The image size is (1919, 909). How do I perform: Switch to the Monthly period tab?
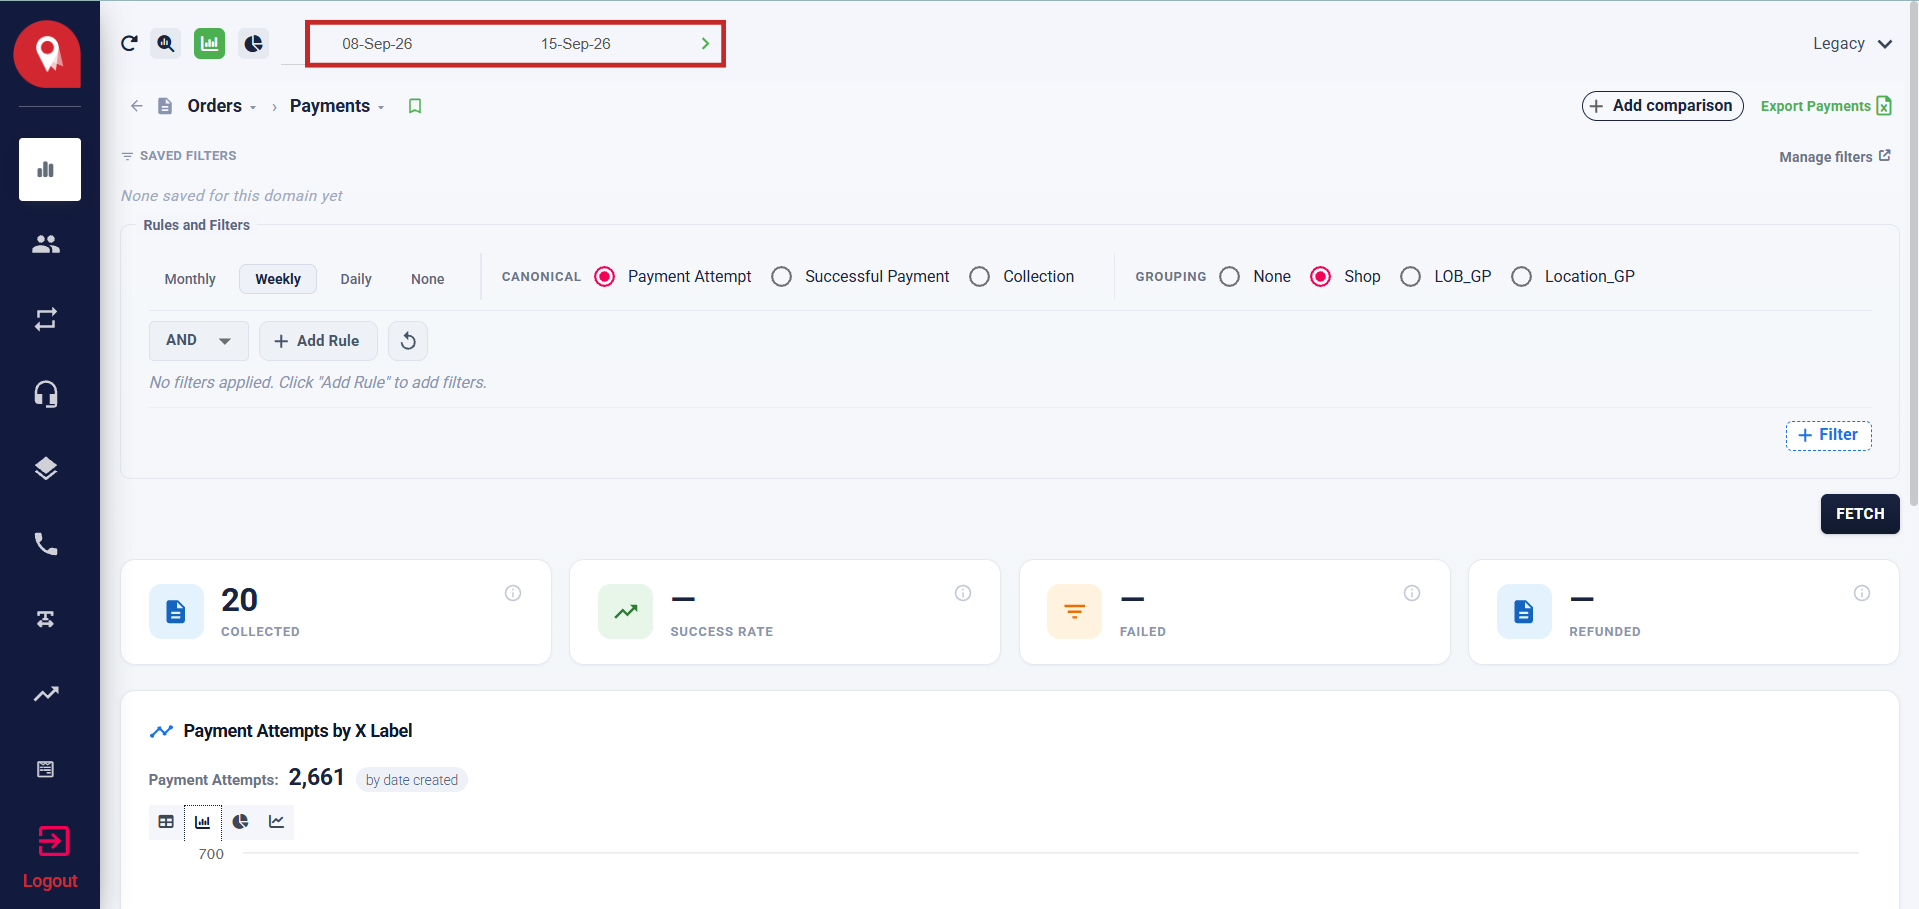pos(190,279)
